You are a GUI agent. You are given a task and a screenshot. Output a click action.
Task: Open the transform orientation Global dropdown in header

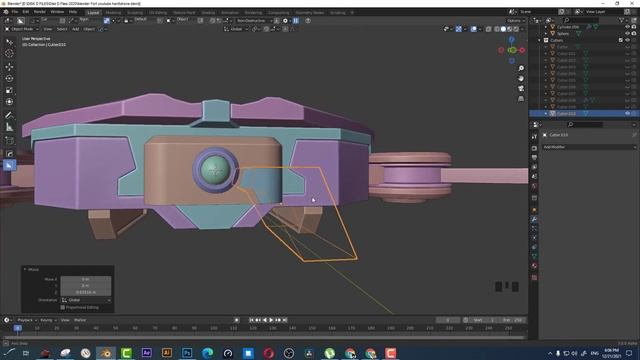click(x=236, y=29)
